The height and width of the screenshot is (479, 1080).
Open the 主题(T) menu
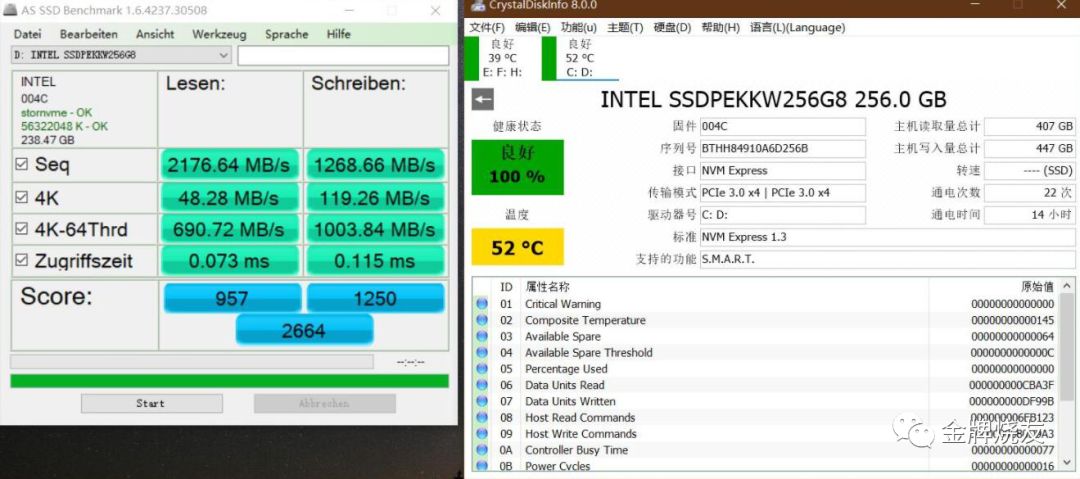click(x=625, y=28)
